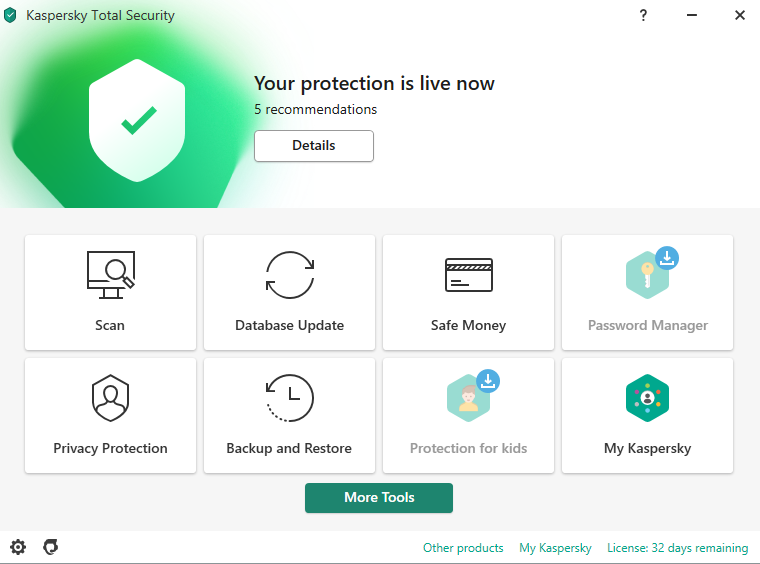
Task: Click the green protection status shield
Action: tap(139, 123)
